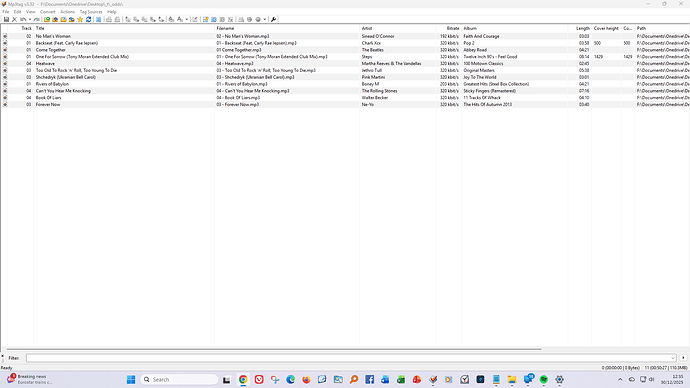Click the arrow button beside Filter box
Viewport: 690px width, 388px height.
tap(683, 358)
